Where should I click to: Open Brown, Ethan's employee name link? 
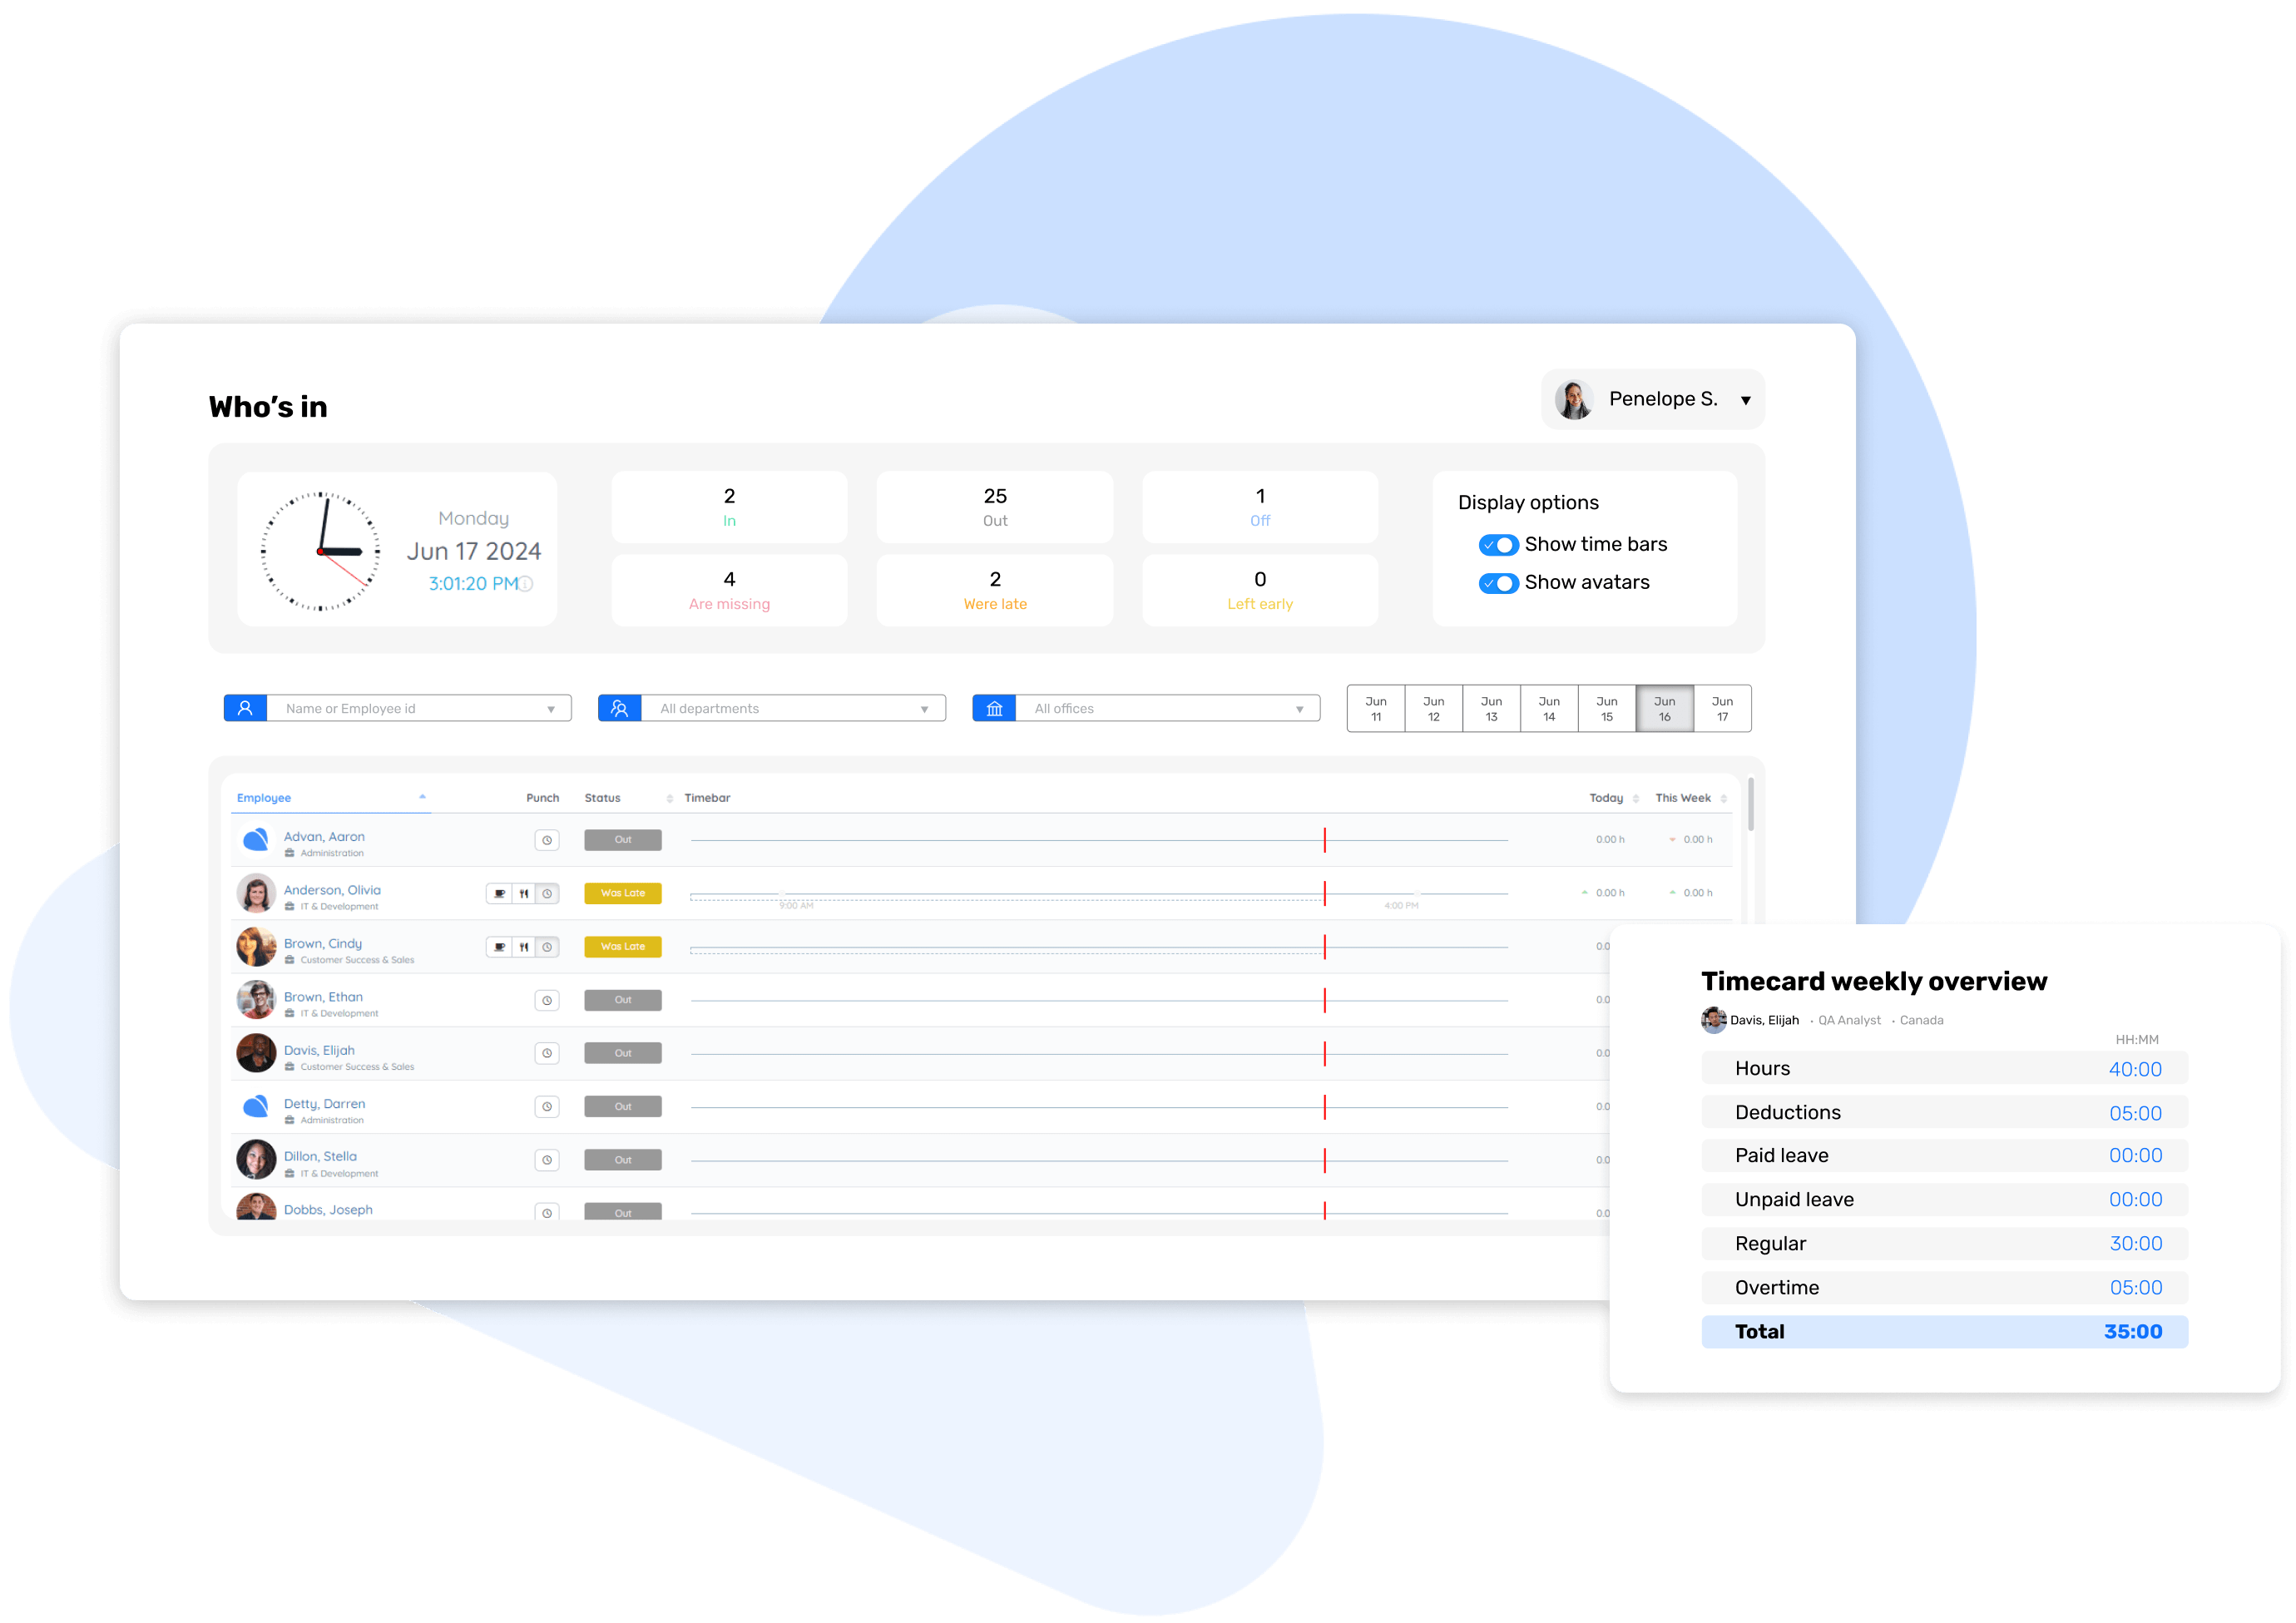click(x=323, y=997)
